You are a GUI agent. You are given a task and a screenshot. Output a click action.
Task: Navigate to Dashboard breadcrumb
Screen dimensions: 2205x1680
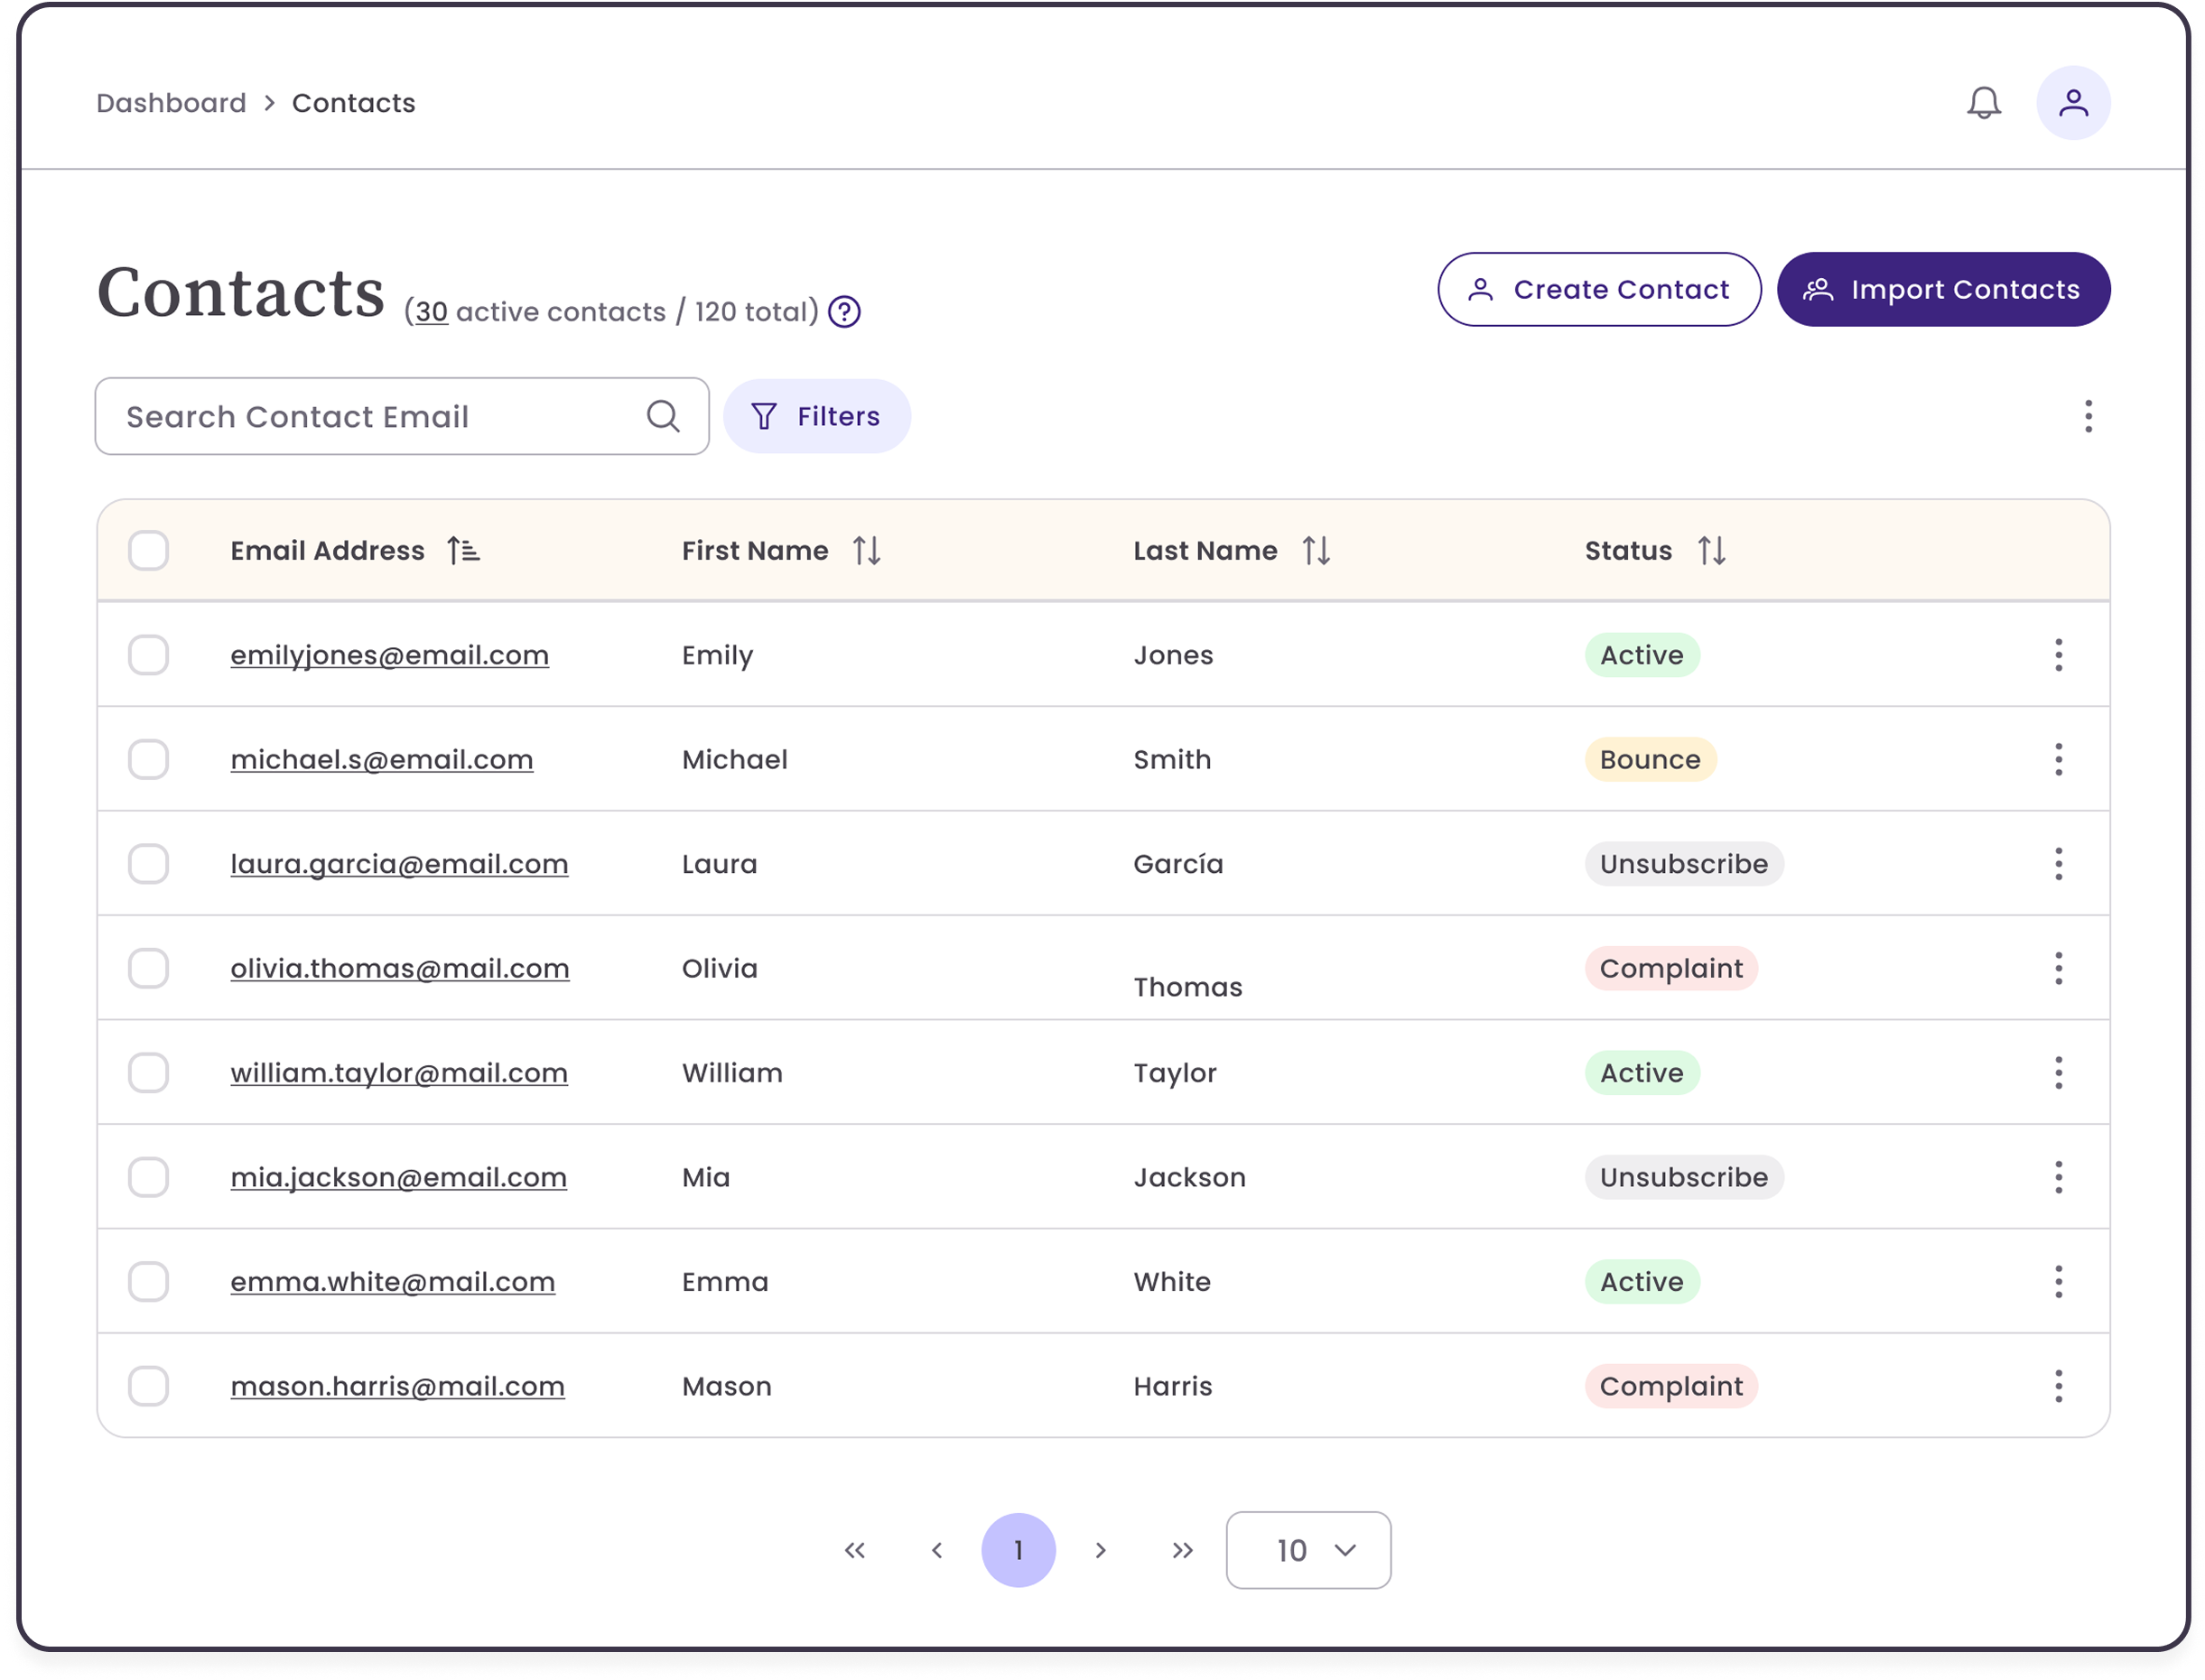(171, 102)
